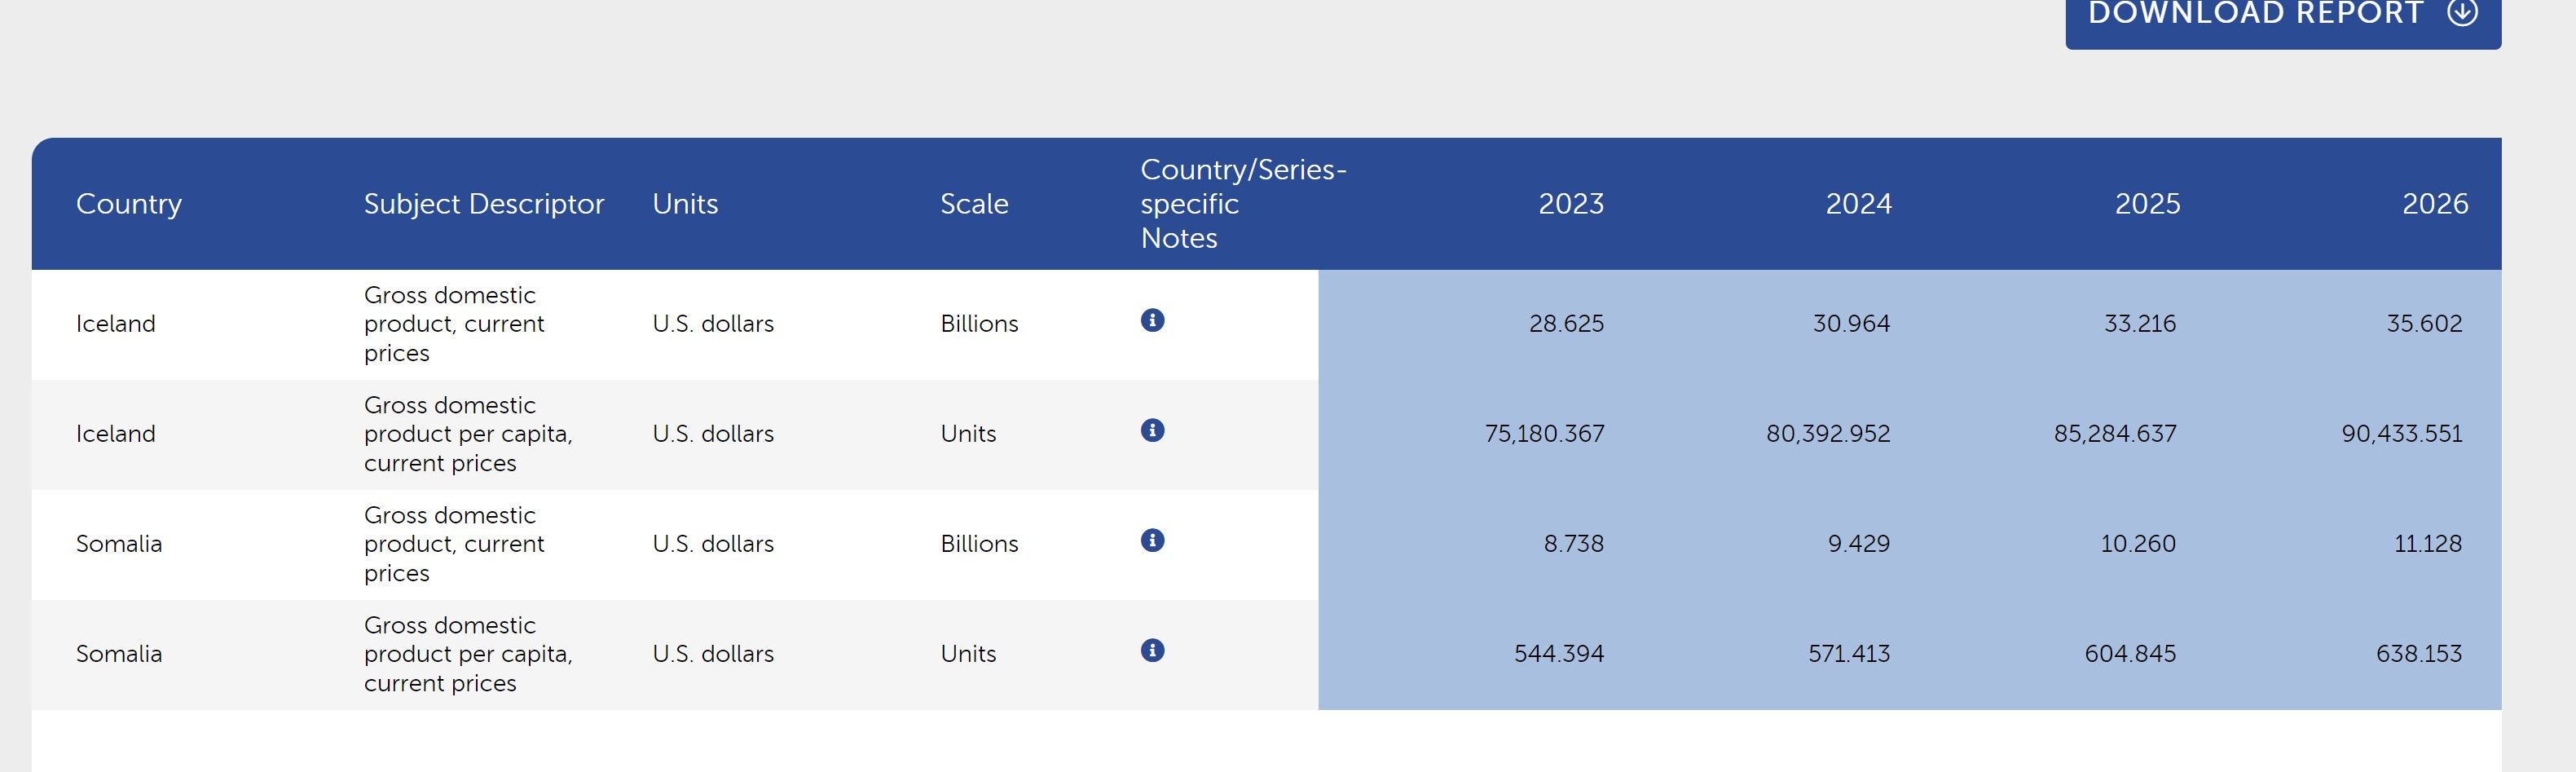The image size is (2576, 772).
Task: Open notes icon for Somalia GDP current prices
Action: coord(1152,540)
